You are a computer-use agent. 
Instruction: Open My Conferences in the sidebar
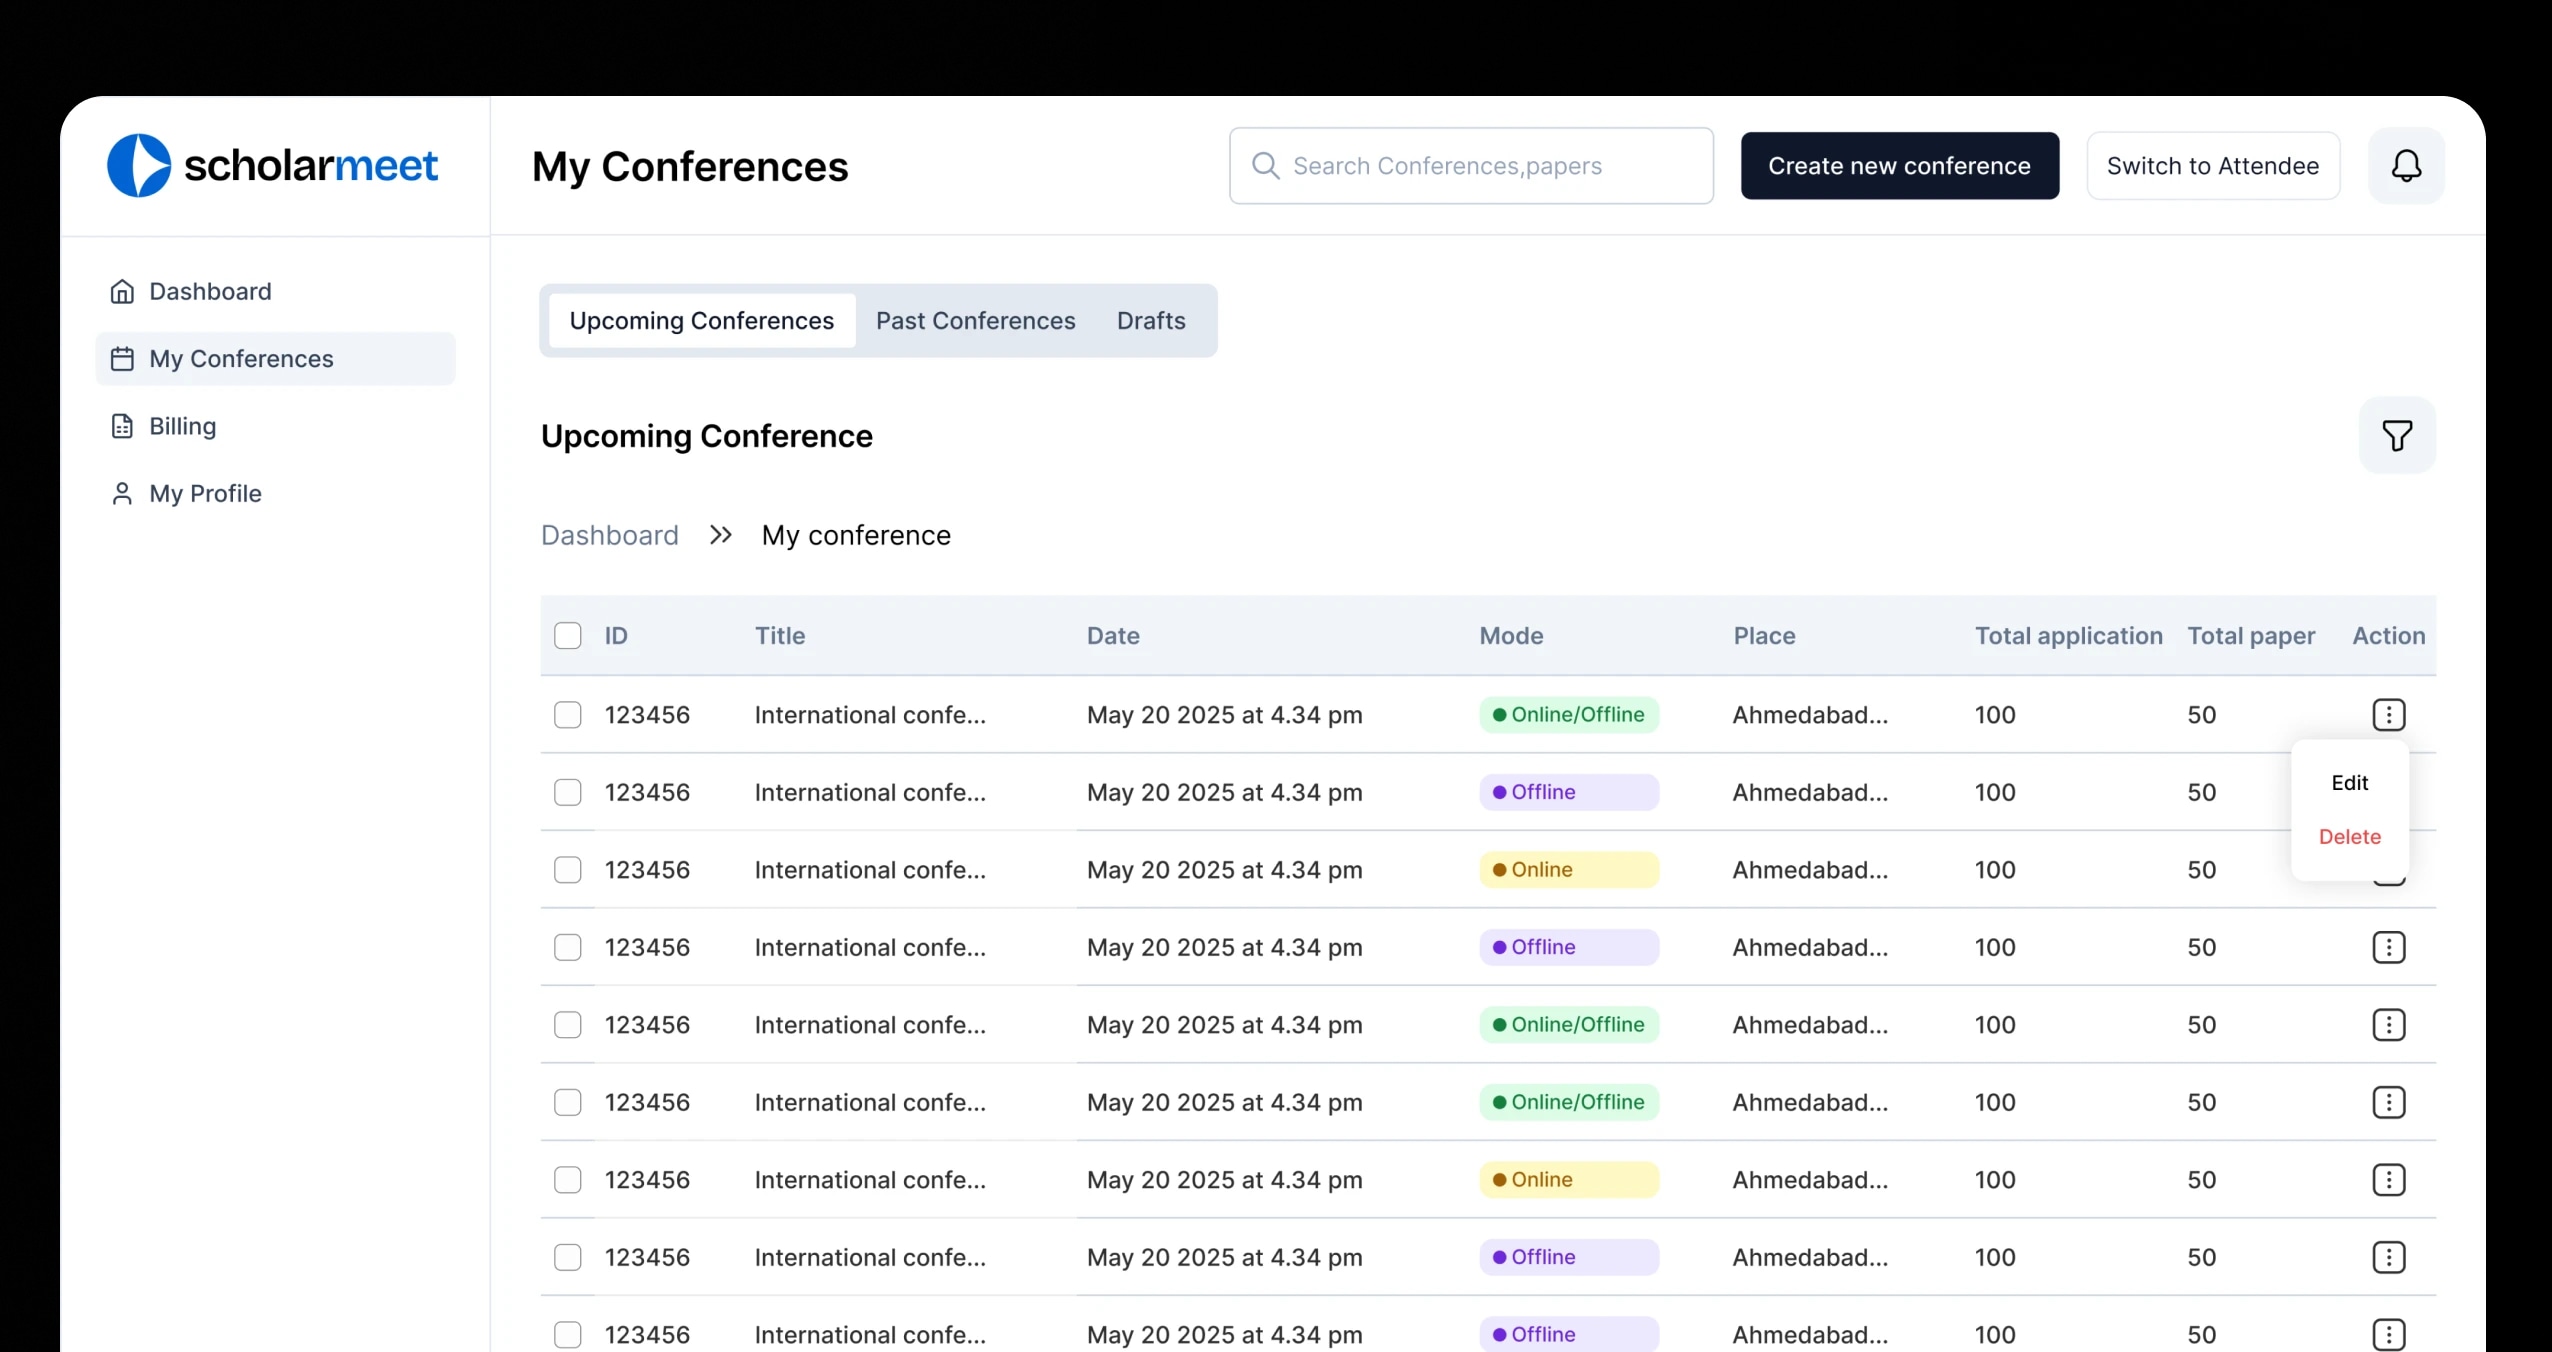[x=275, y=359]
